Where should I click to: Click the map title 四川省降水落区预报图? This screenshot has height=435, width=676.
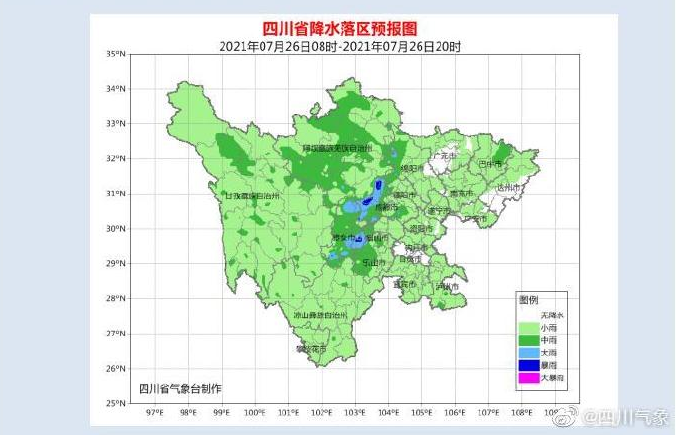tap(339, 29)
